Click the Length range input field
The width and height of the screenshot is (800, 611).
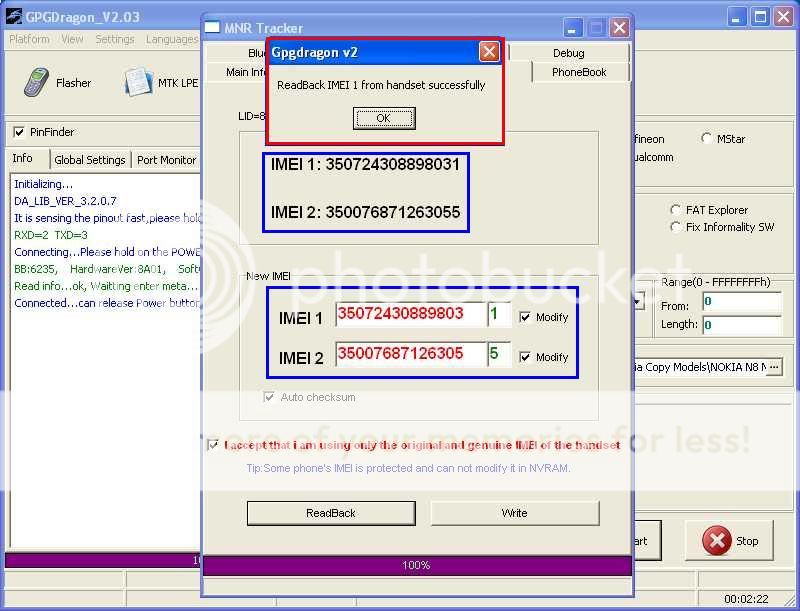[x=742, y=325]
